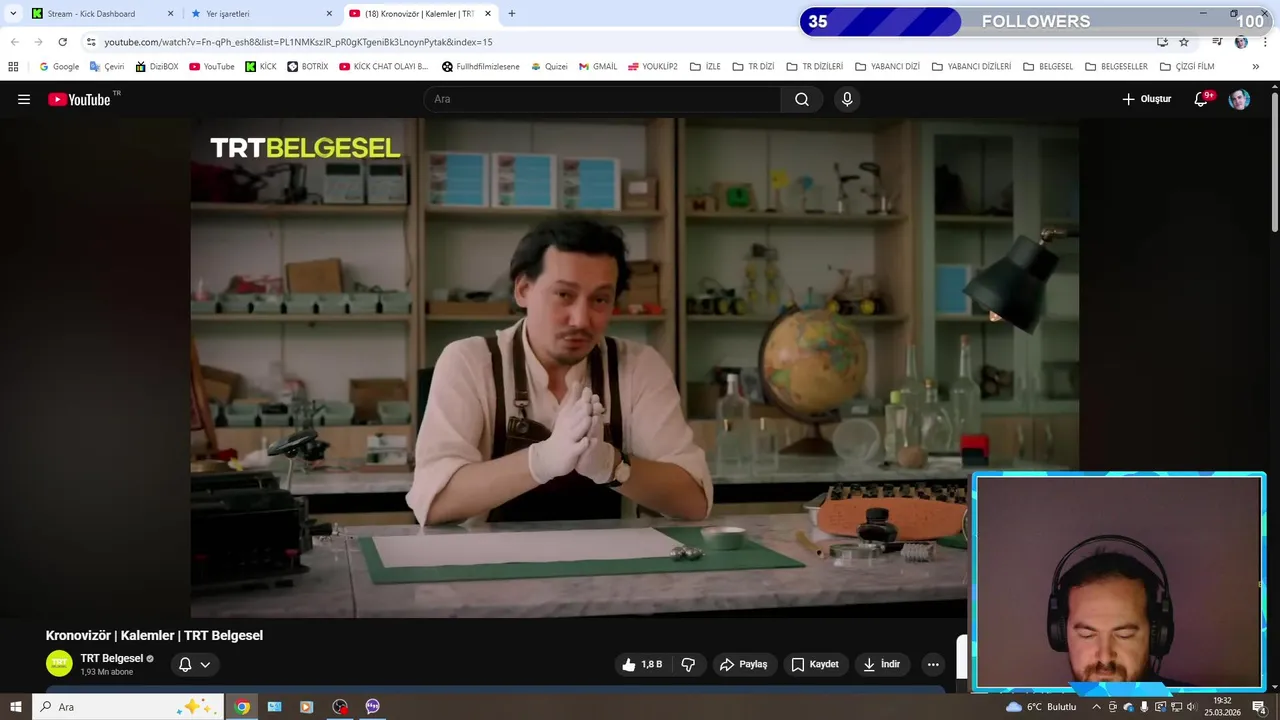Screen dimensions: 1280x720
Task: Go to the YouTube home logo
Action: point(79,99)
